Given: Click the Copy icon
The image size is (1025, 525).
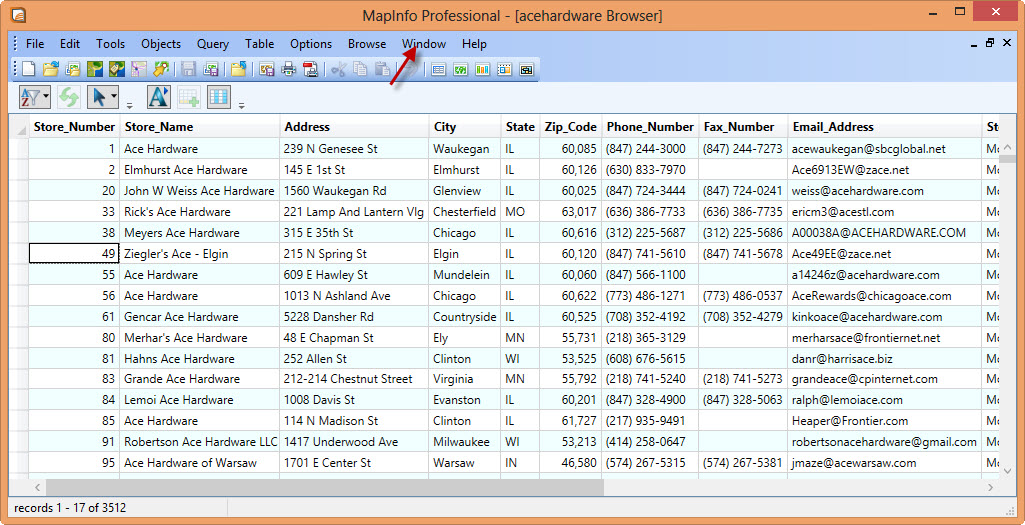Looking at the screenshot, I should pyautogui.click(x=360, y=69).
